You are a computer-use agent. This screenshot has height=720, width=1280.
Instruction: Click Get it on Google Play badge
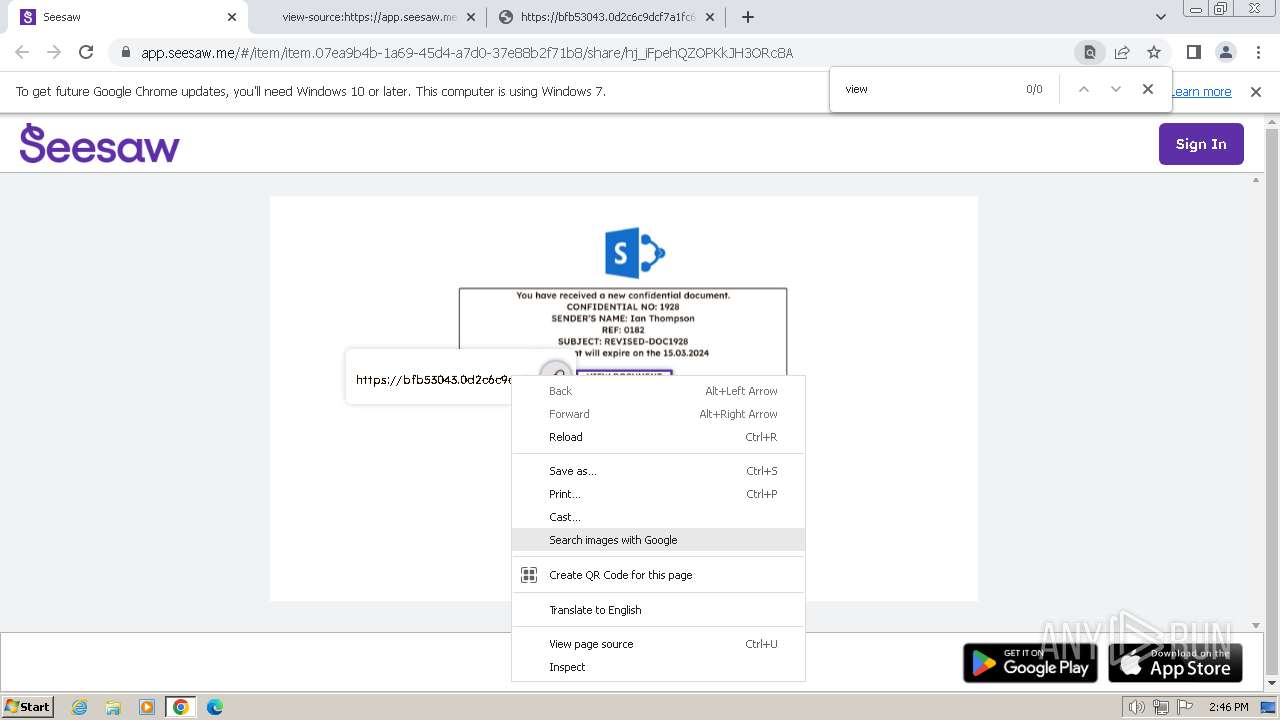(x=1030, y=662)
